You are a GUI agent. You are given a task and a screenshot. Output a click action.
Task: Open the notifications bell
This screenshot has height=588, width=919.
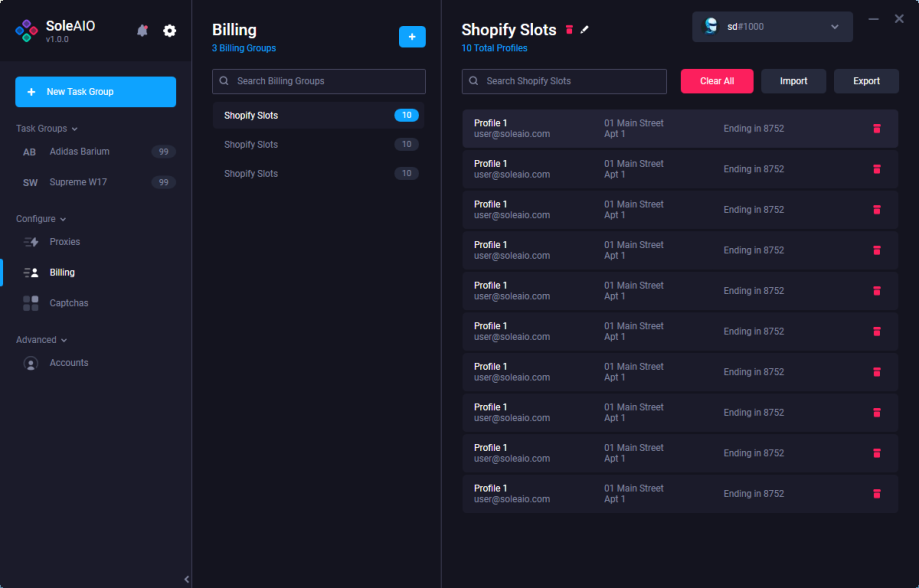[x=142, y=30]
